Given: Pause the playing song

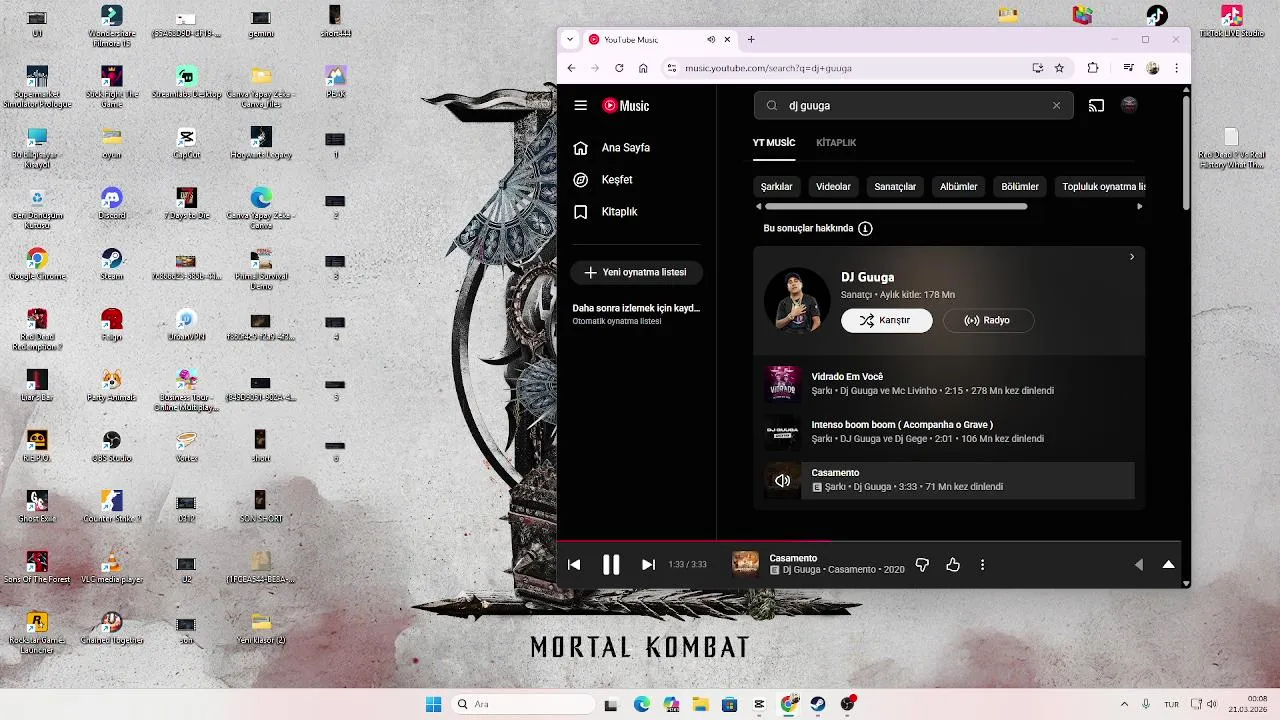Looking at the screenshot, I should 611,565.
